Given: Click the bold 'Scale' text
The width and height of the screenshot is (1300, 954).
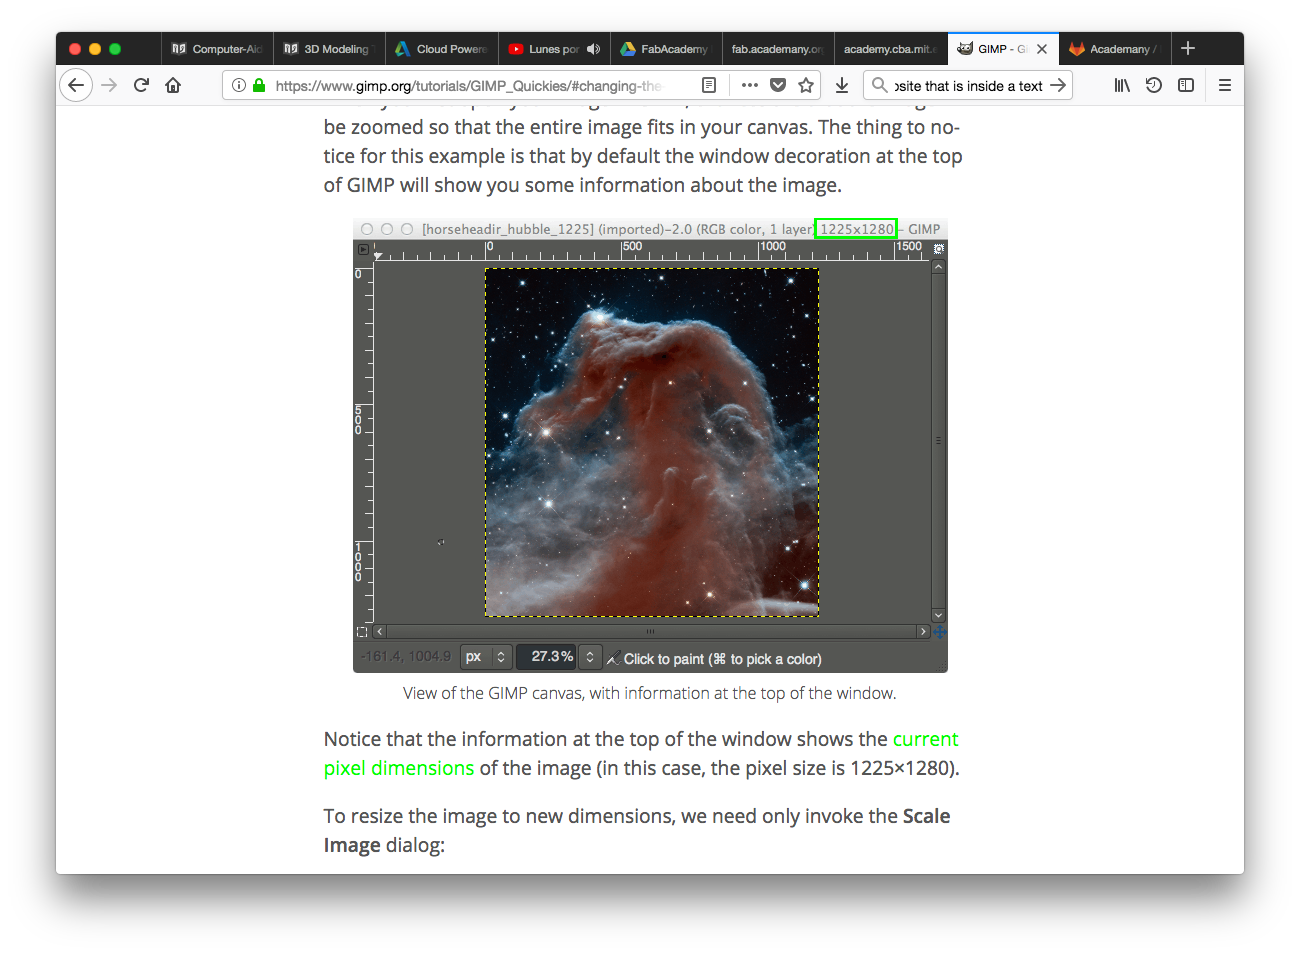Looking at the screenshot, I should click(926, 816).
